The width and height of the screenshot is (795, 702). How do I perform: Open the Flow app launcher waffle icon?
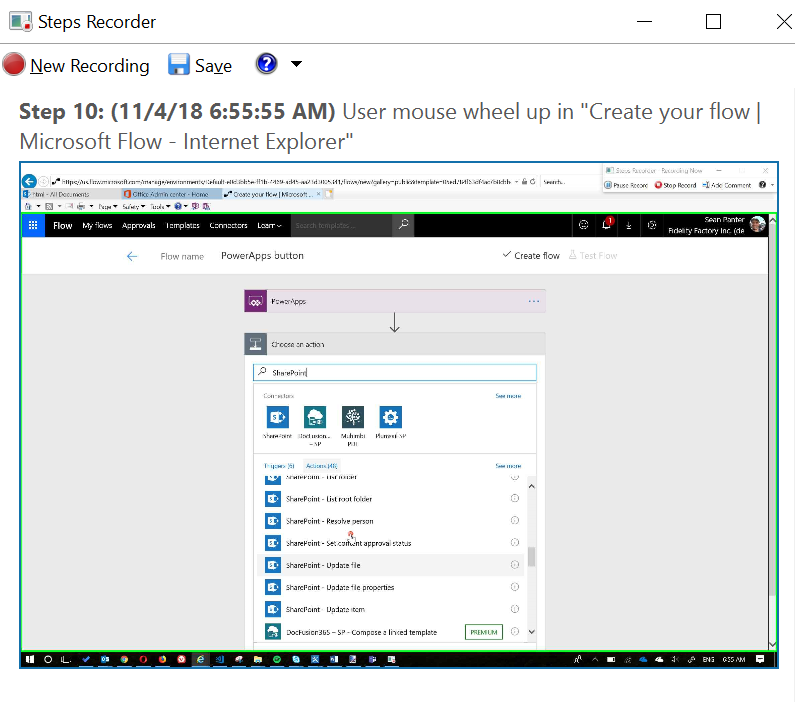[x=33, y=225]
